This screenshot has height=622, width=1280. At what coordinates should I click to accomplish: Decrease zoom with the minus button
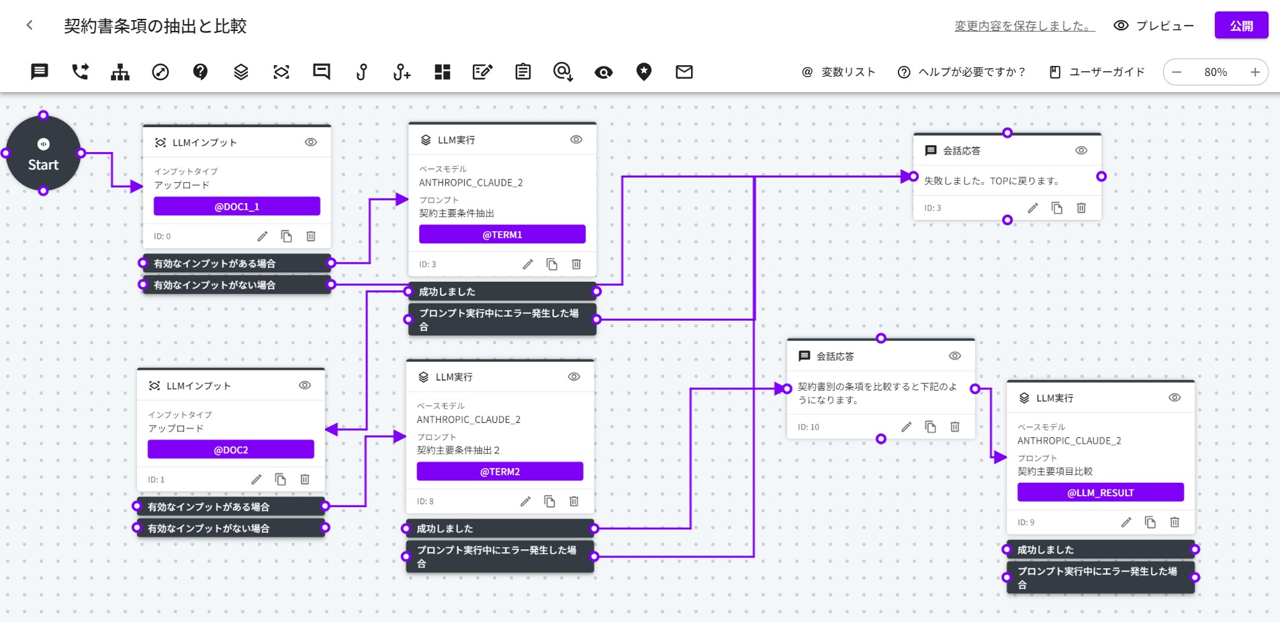[x=1177, y=72]
